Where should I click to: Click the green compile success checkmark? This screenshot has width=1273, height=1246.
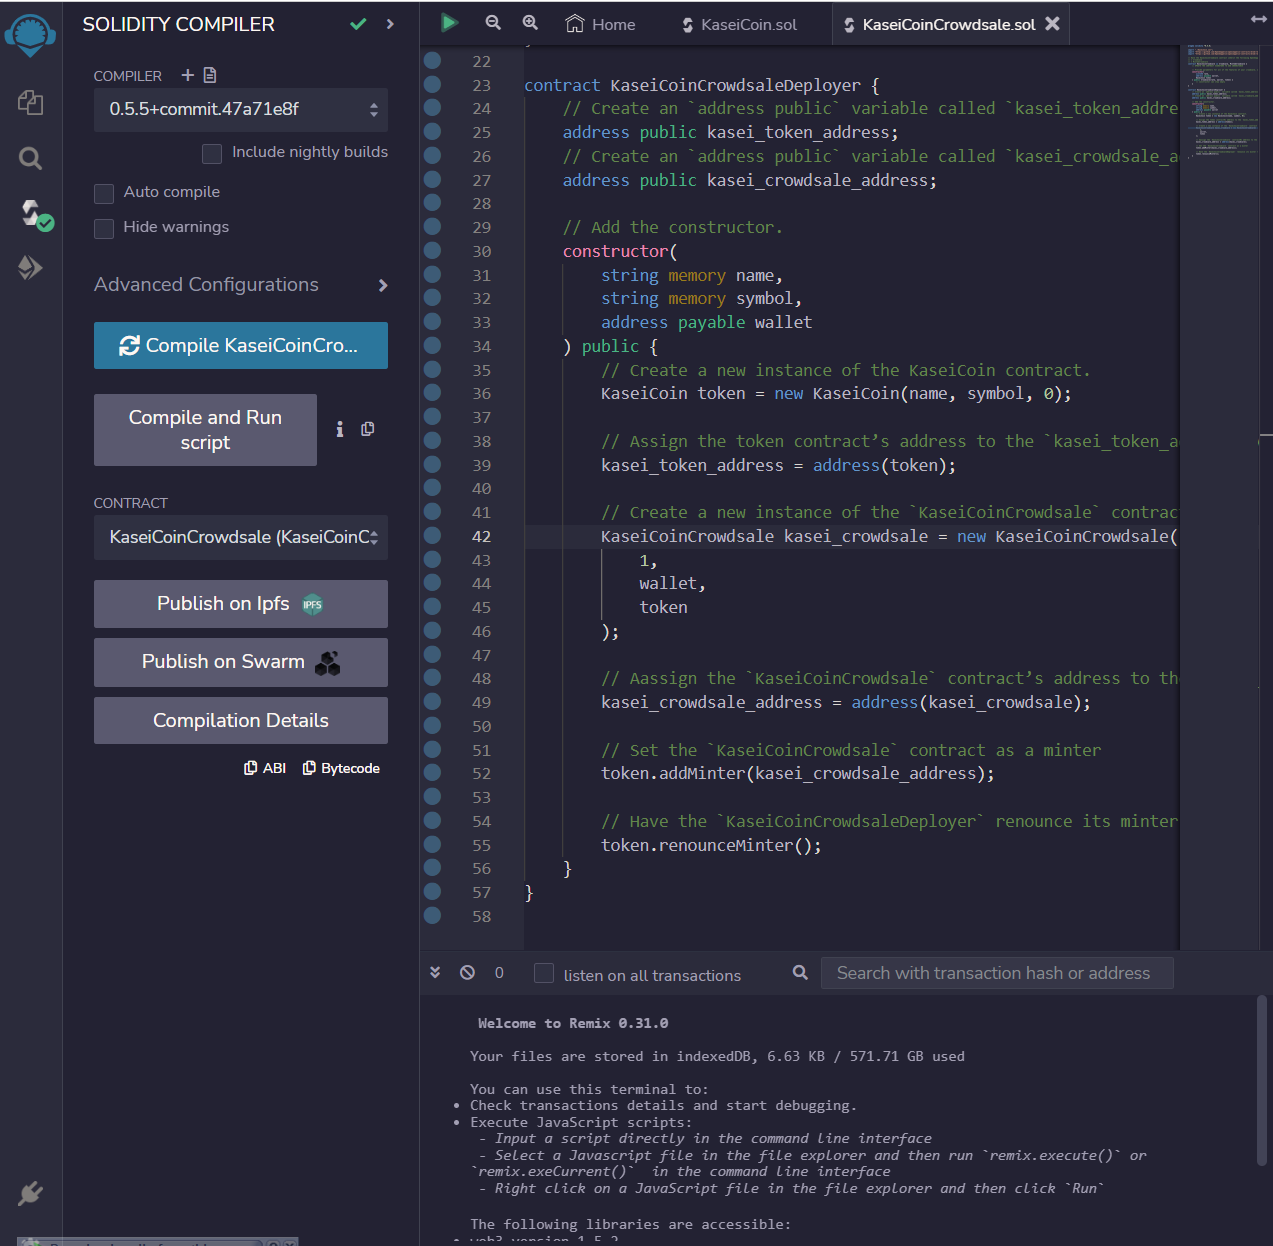358,24
